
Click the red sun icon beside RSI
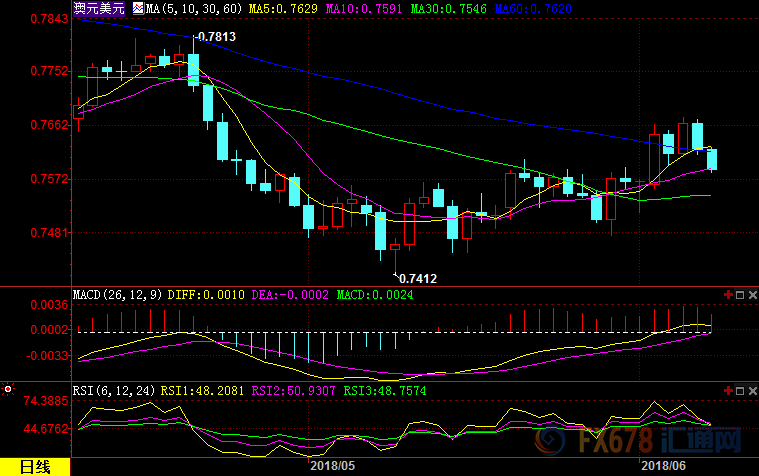pos(7,388)
